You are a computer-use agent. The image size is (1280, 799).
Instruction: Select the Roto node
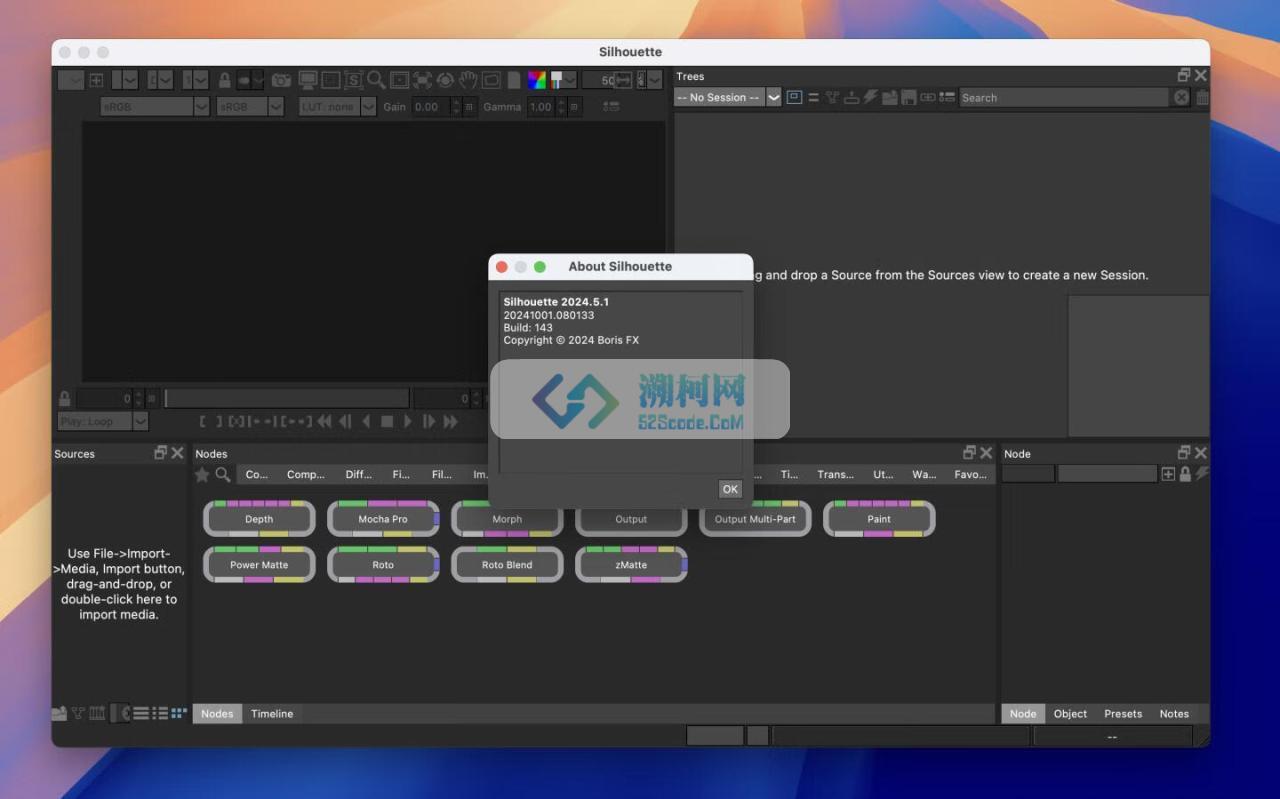point(383,565)
